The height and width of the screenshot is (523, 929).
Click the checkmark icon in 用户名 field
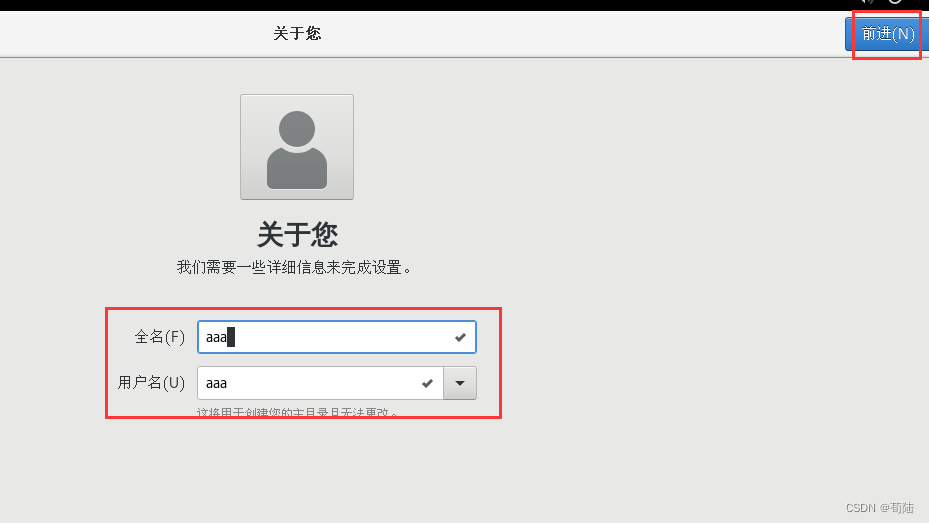[427, 384]
